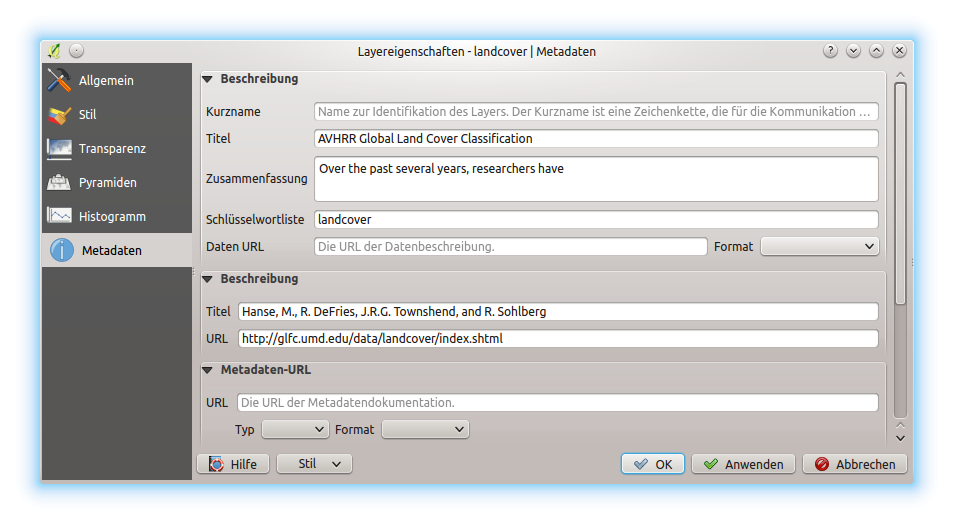Open the Daten URL Format dropdown

(819, 246)
